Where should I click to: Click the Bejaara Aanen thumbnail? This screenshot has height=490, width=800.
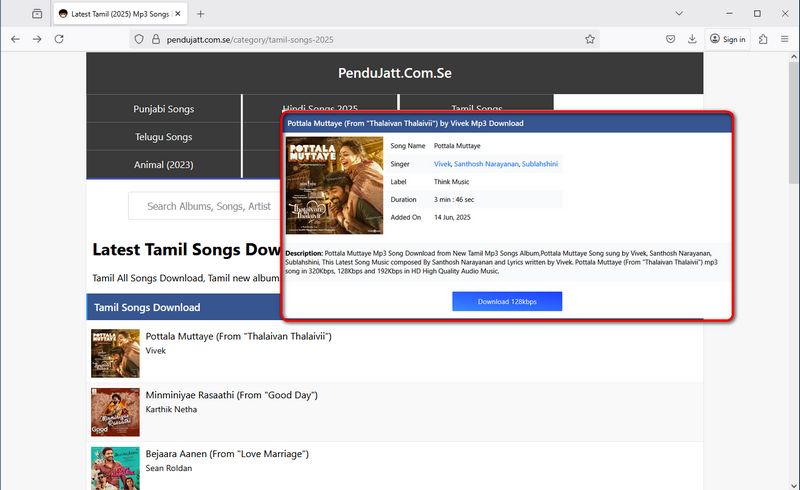tap(115, 469)
